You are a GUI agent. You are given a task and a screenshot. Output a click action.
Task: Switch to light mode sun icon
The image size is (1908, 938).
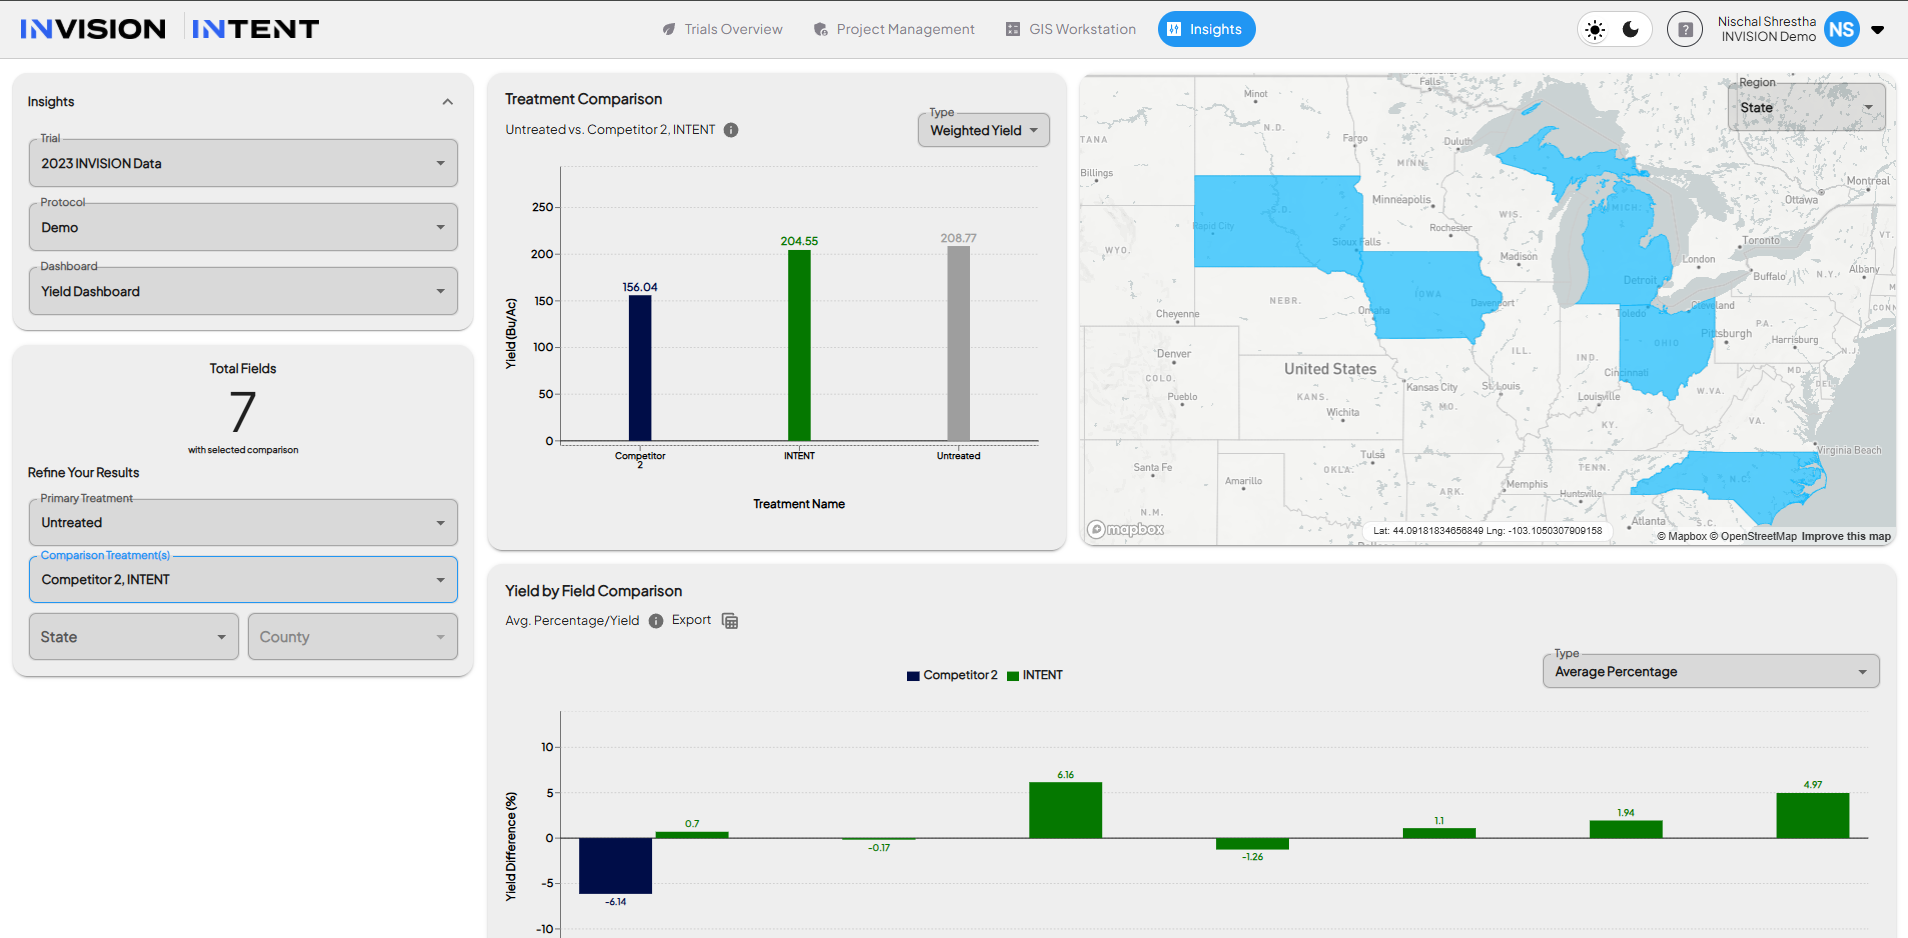1595,30
